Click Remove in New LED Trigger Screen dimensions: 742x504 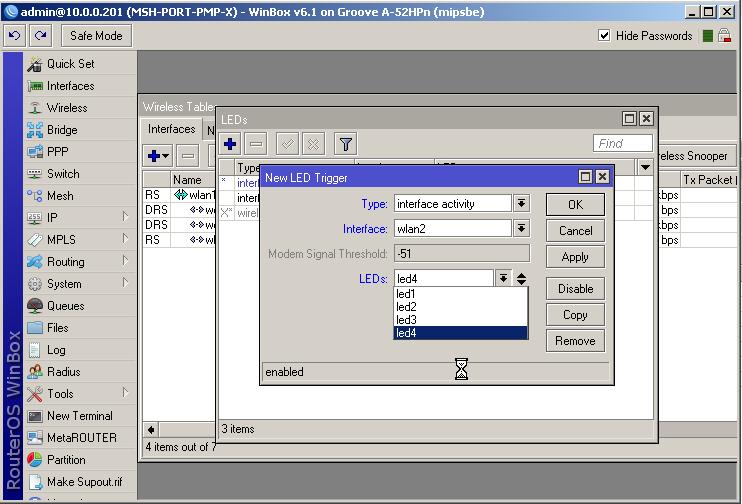point(575,341)
